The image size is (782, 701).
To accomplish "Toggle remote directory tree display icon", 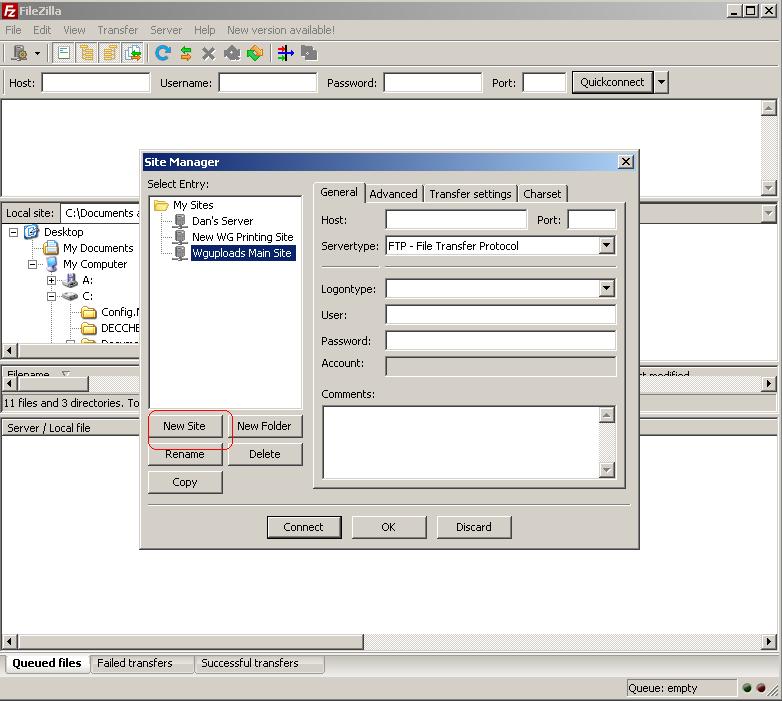I will click(110, 53).
